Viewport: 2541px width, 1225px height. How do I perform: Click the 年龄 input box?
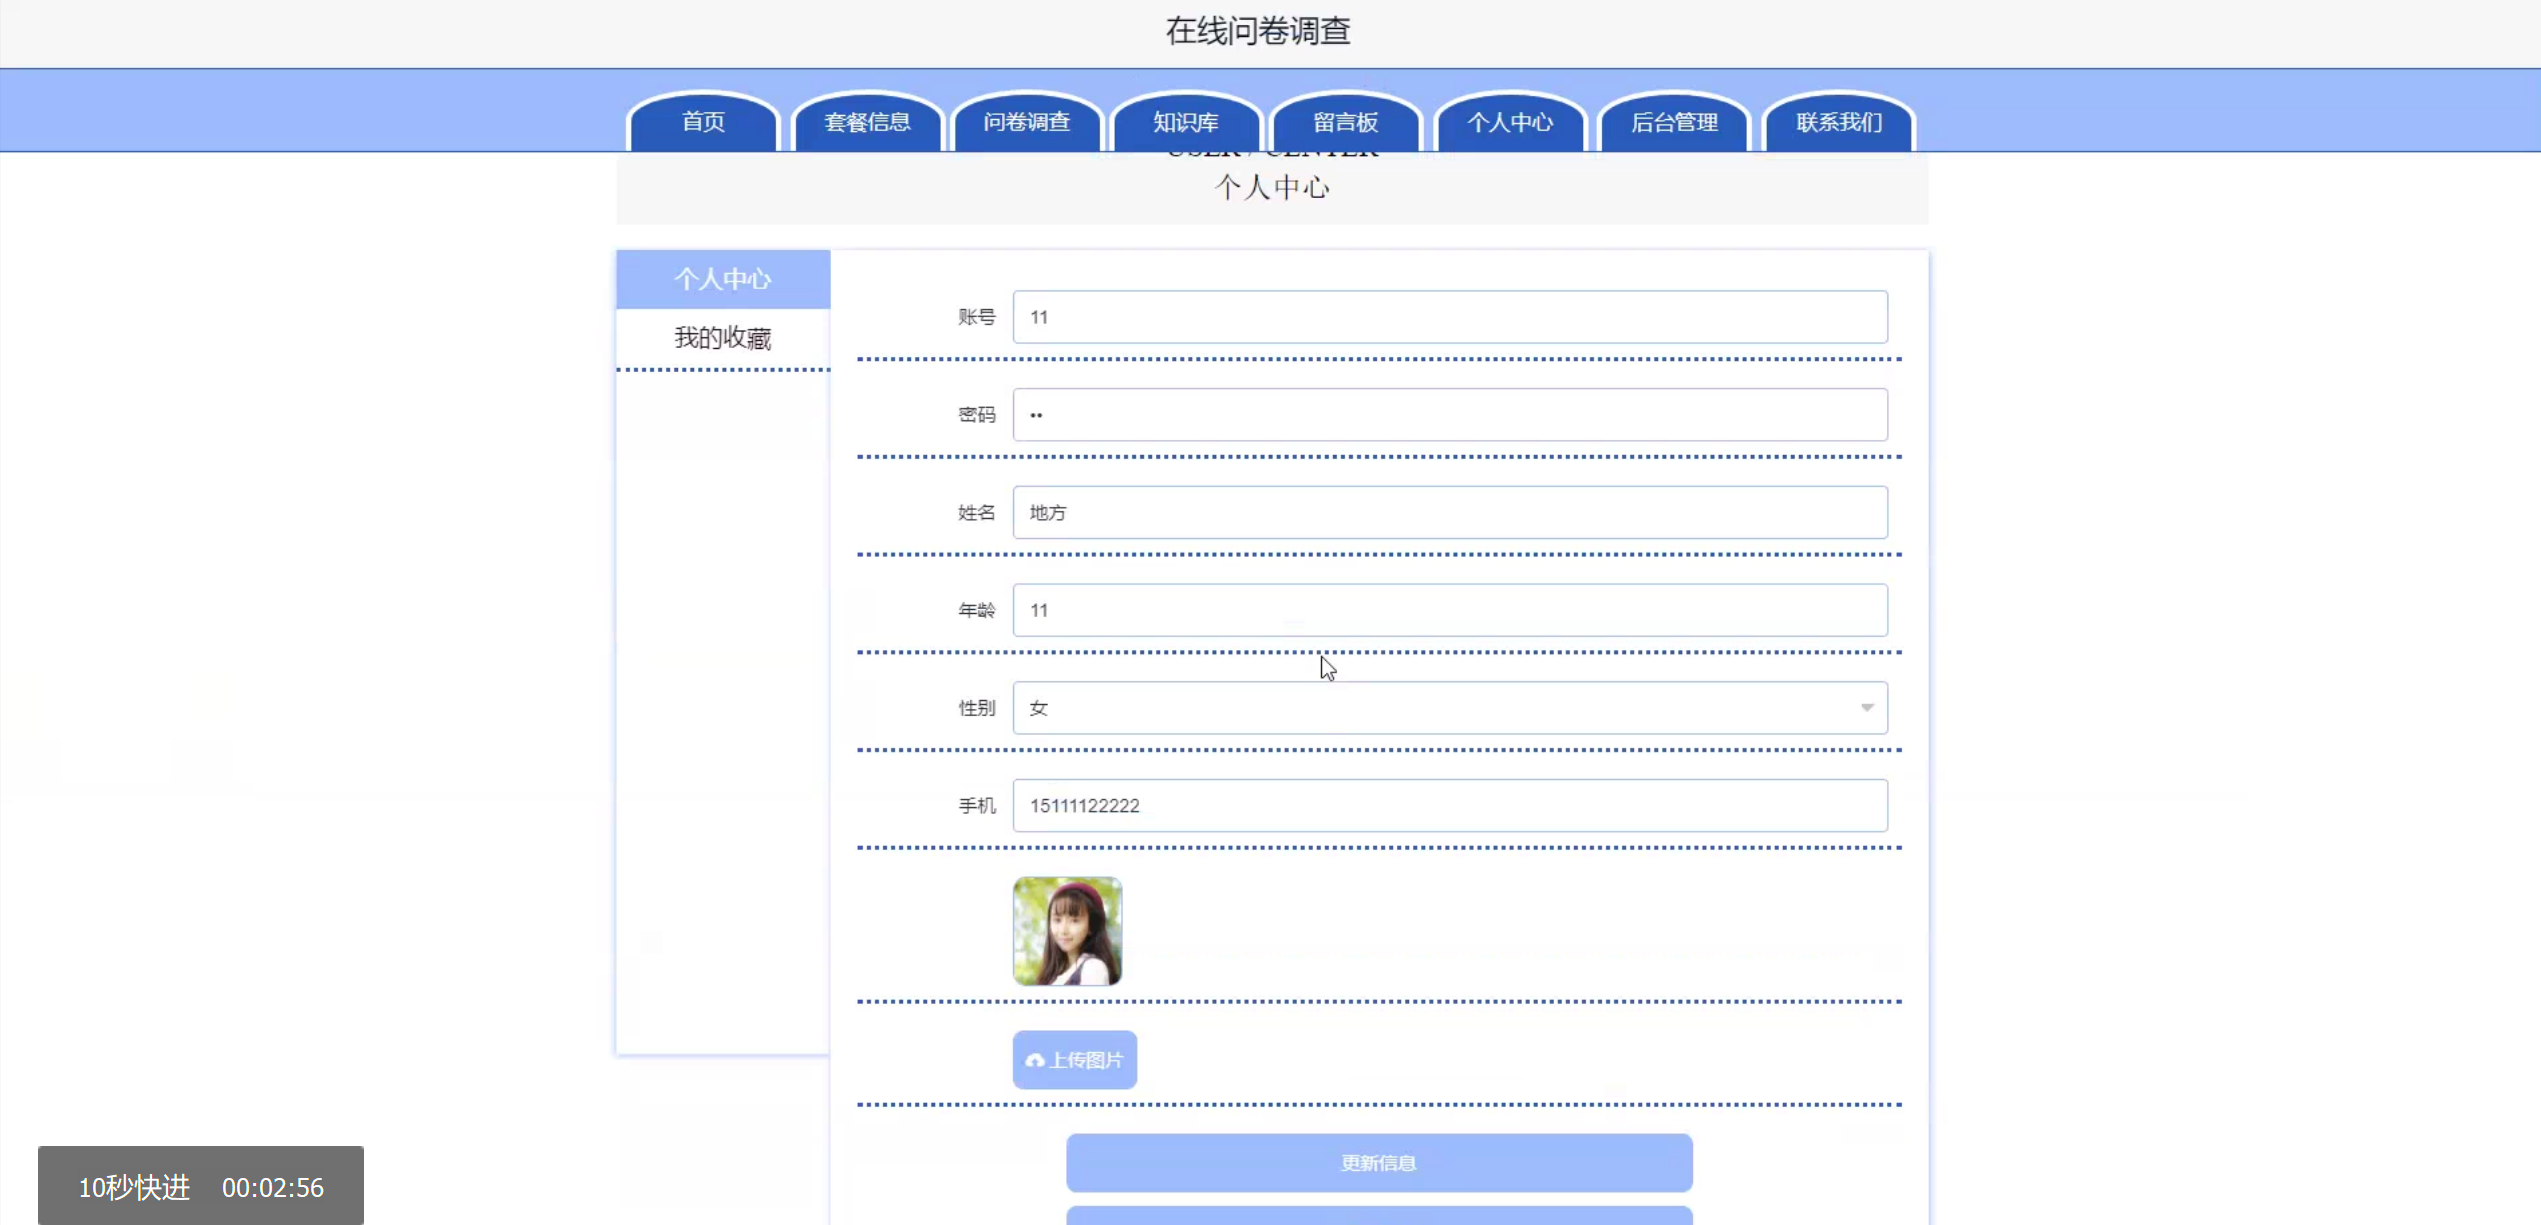point(1449,610)
